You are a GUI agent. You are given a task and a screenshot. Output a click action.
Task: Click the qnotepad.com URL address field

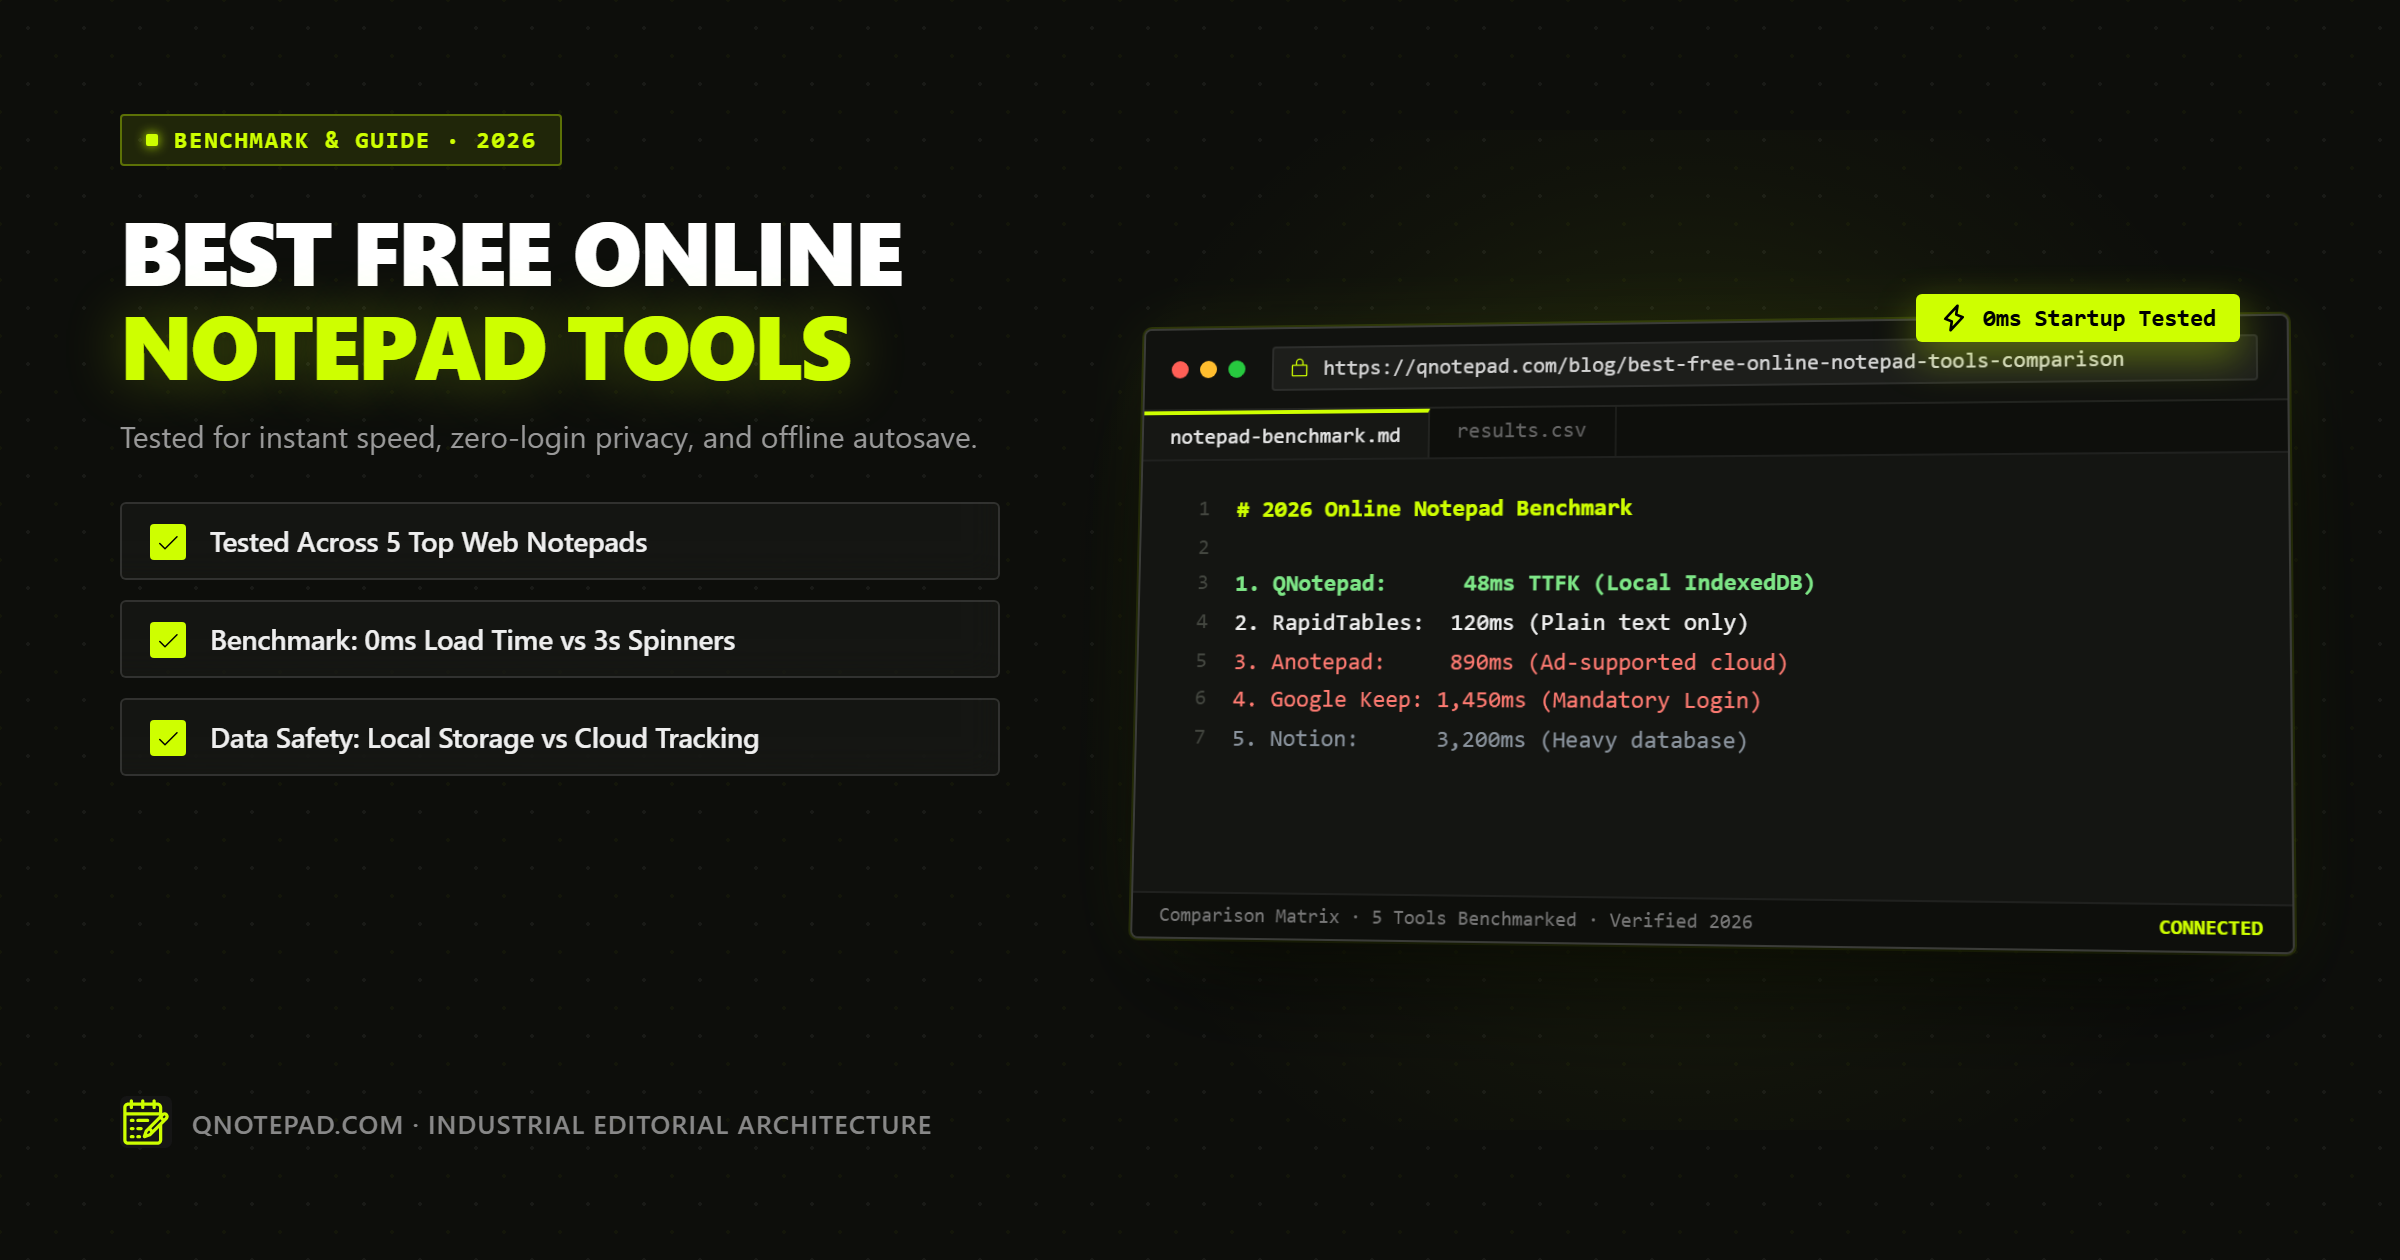[1764, 362]
